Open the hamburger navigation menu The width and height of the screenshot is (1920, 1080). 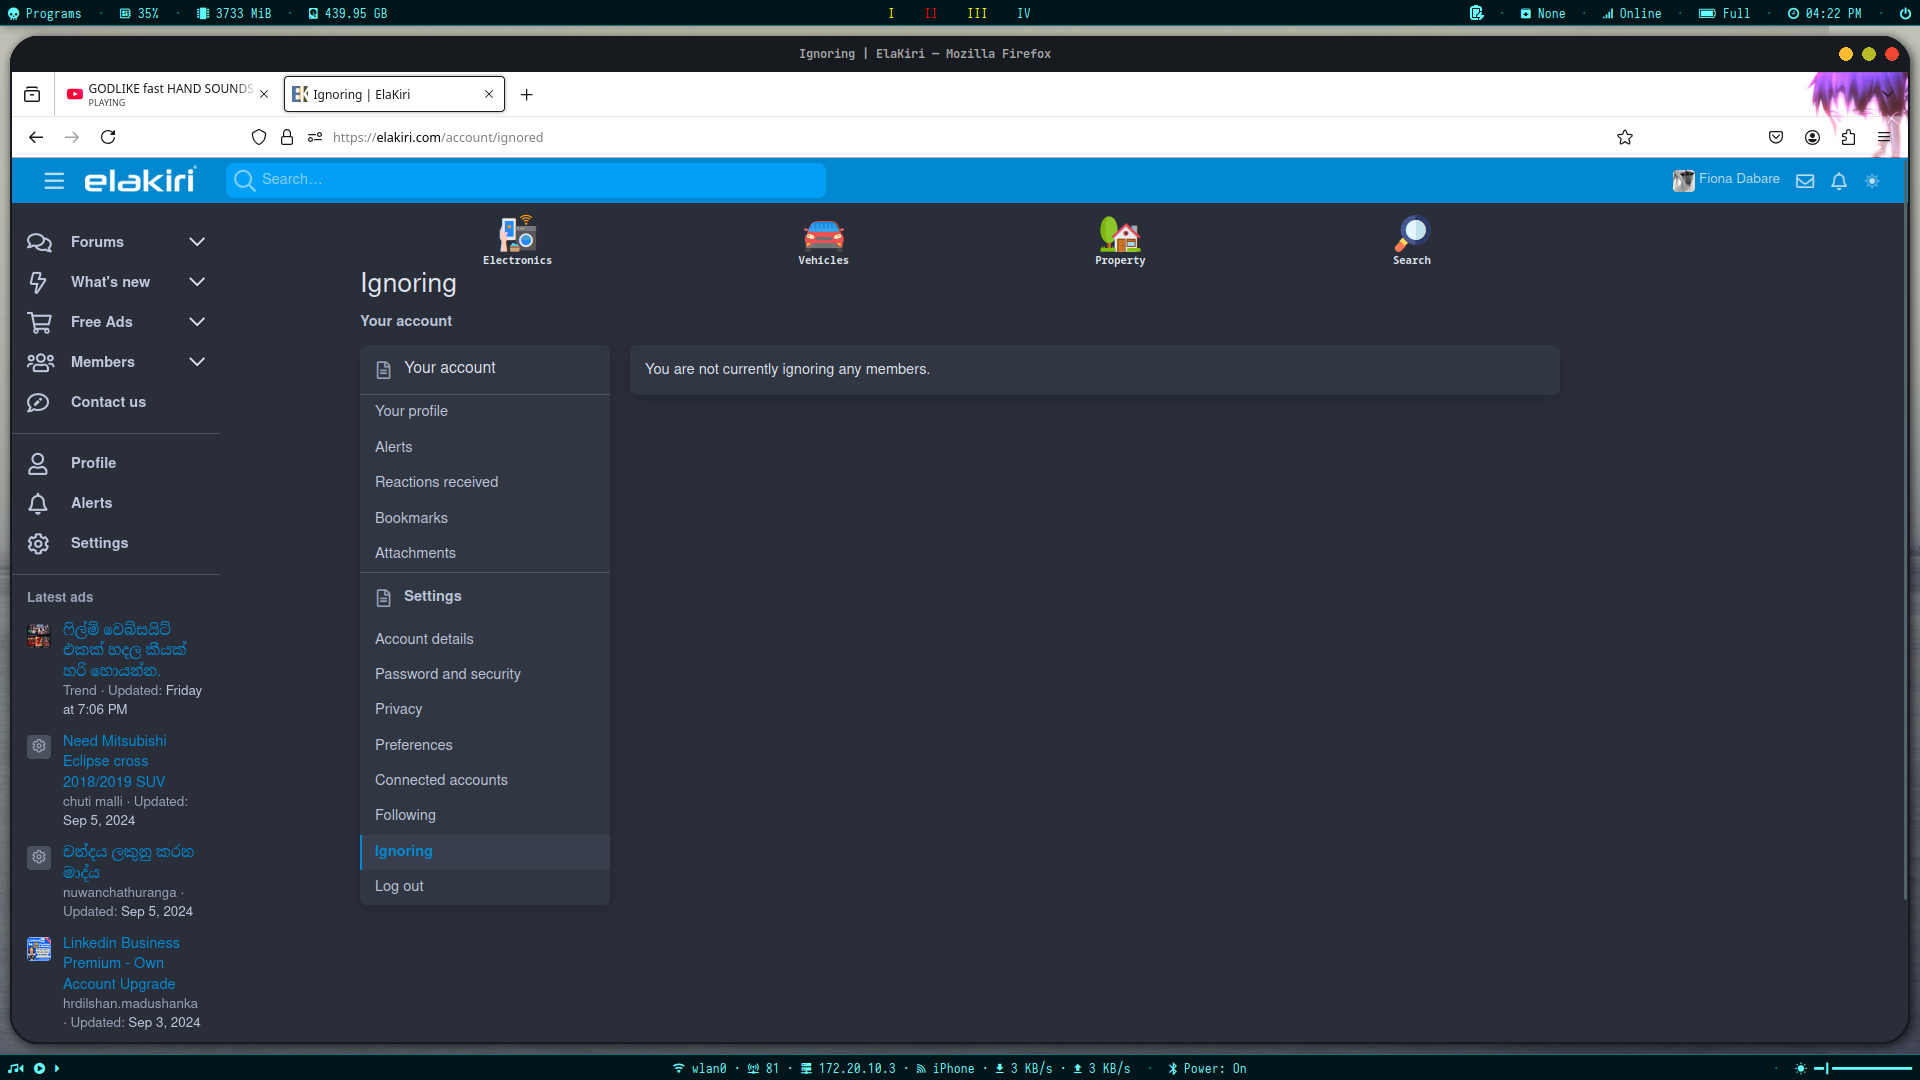[54, 181]
